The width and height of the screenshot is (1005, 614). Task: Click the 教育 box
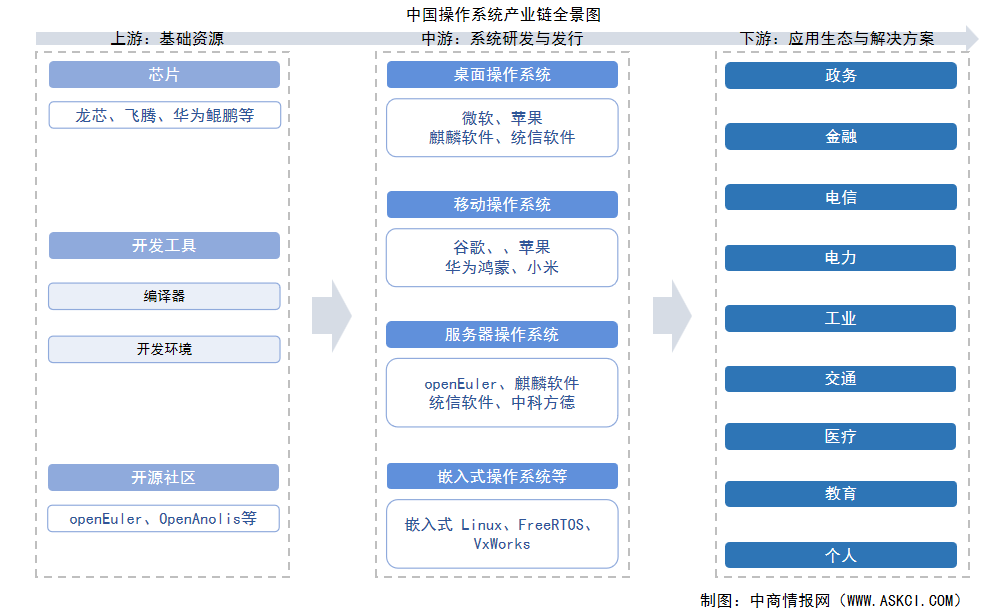841,494
